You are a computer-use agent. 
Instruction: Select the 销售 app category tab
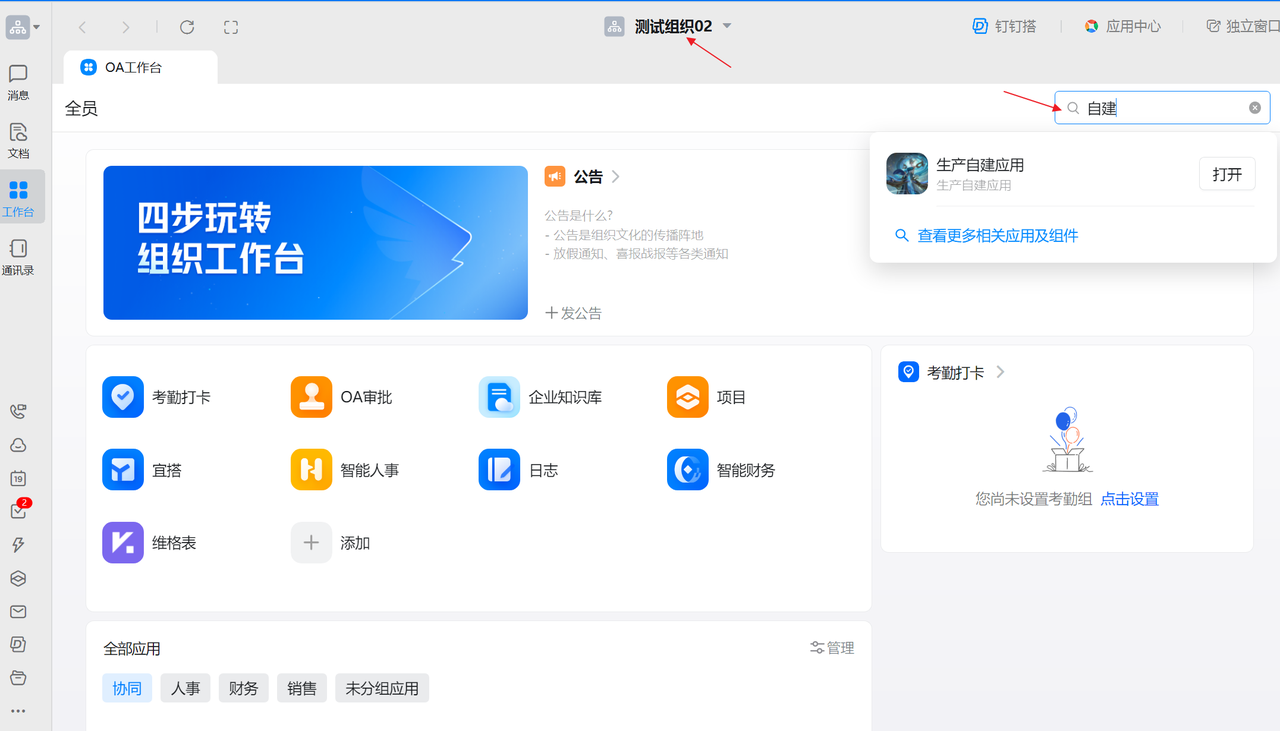tap(302, 688)
